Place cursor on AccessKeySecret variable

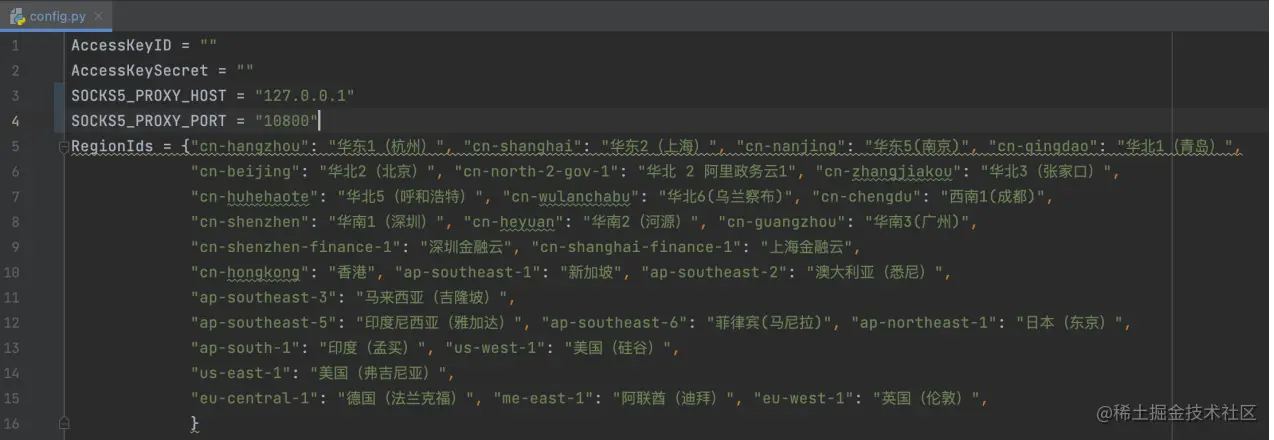point(138,71)
